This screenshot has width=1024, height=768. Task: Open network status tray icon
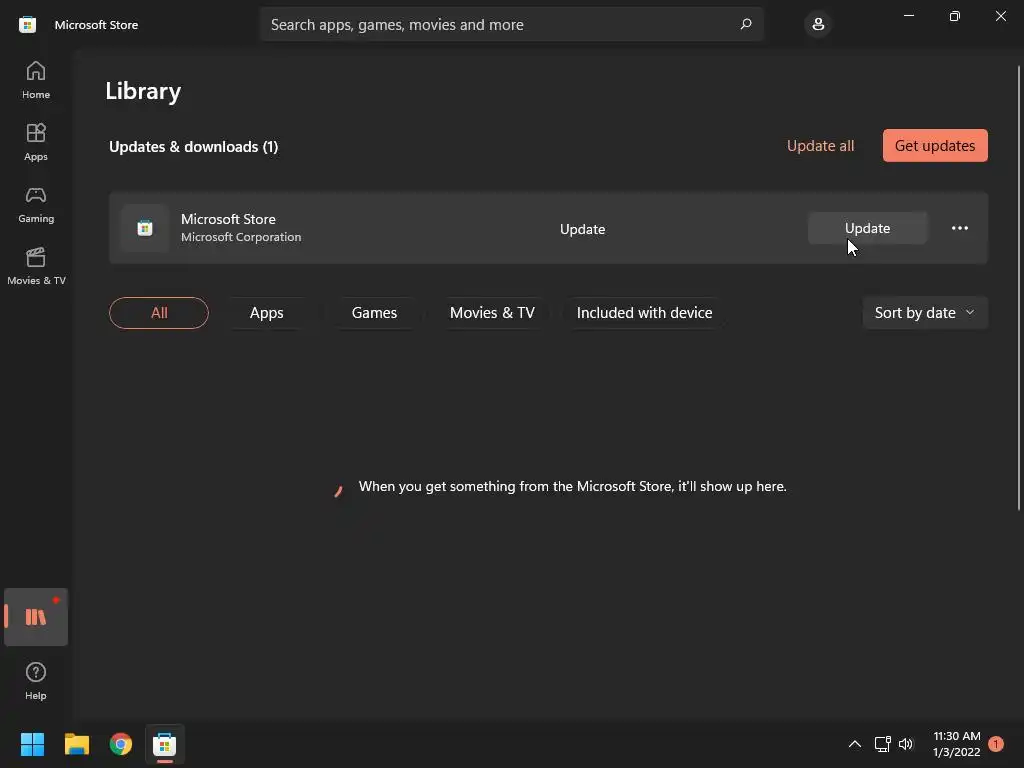[882, 744]
